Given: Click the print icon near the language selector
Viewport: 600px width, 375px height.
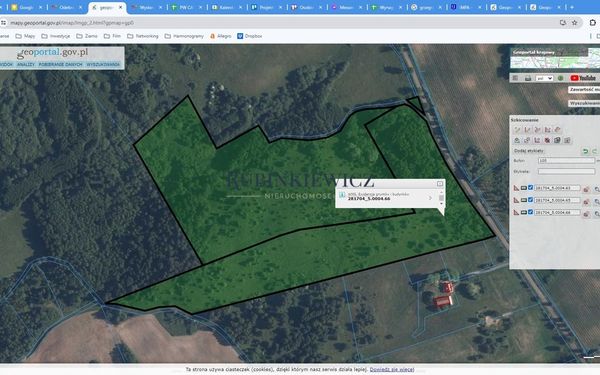Looking at the screenshot, I should point(528,78).
